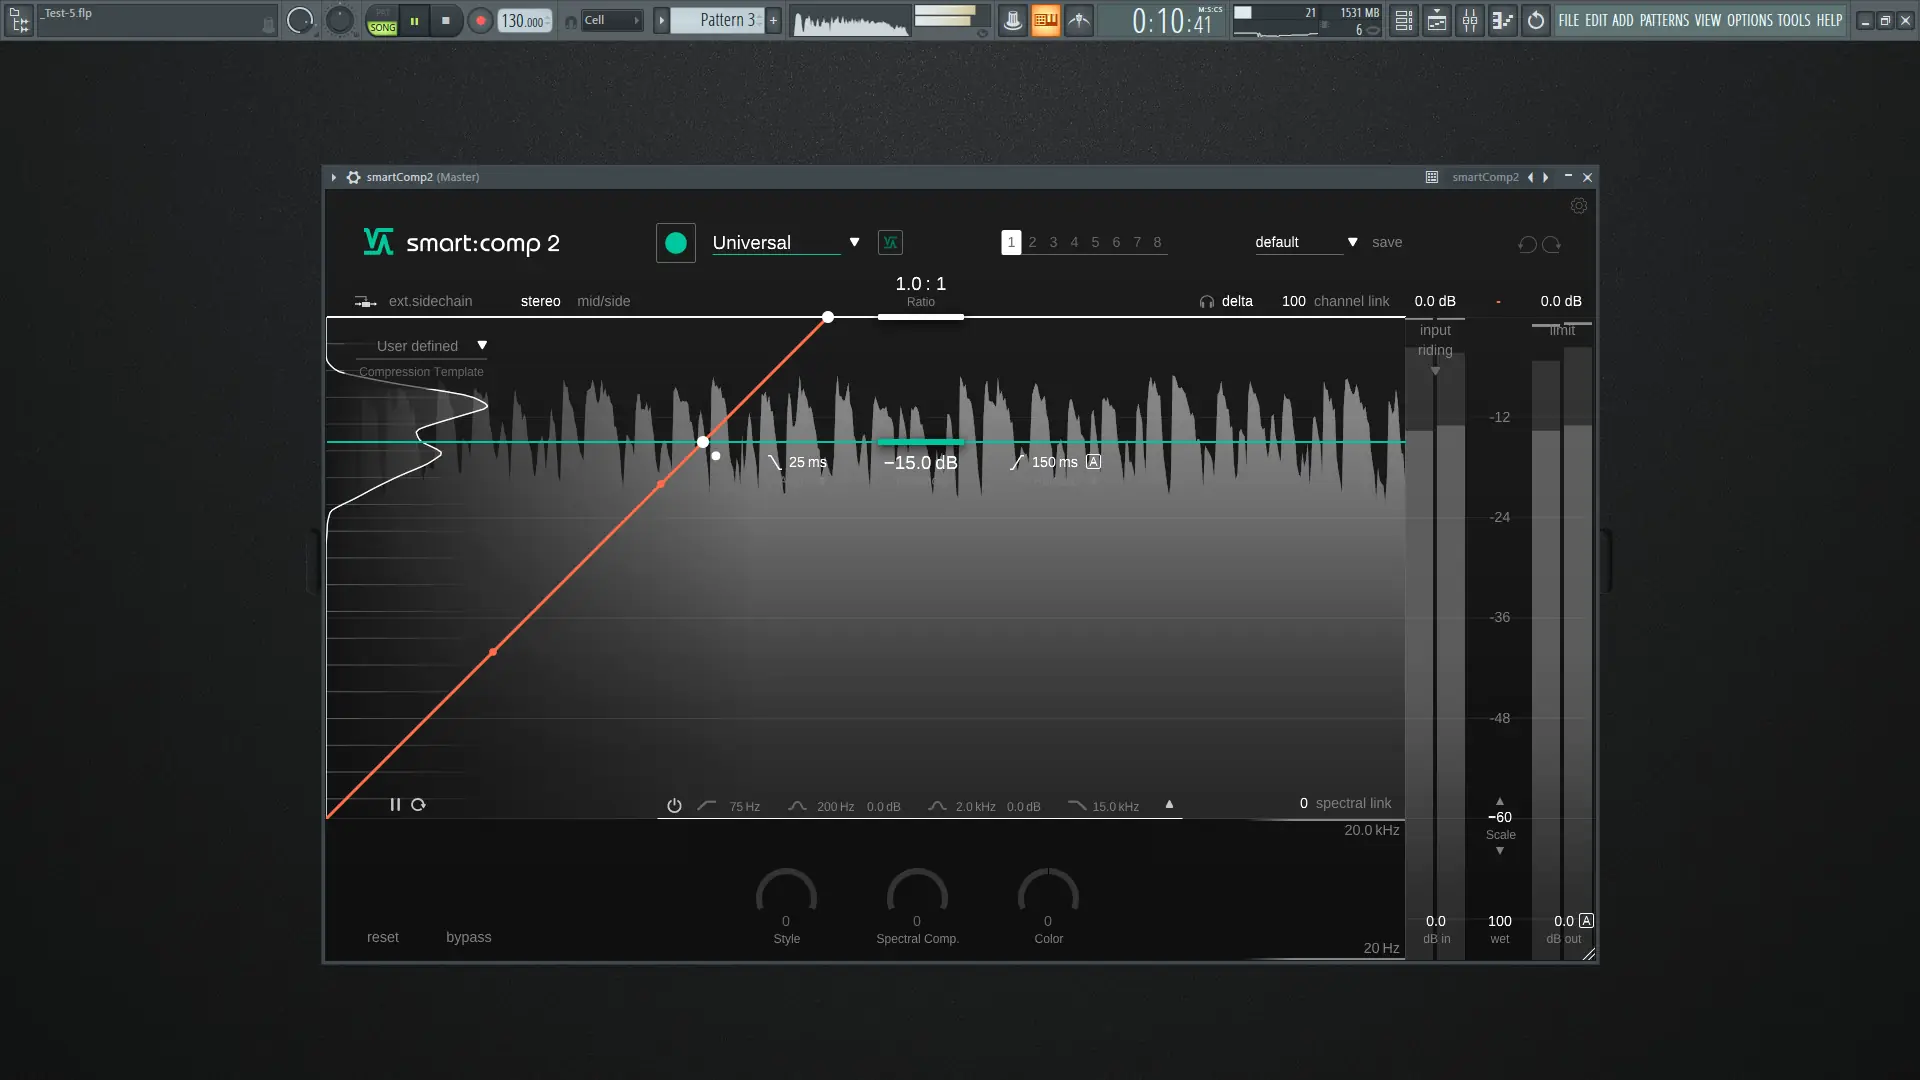This screenshot has height=1080, width=1920.
Task: Click the redo arrow in smart:comp
Action: 1551,245
